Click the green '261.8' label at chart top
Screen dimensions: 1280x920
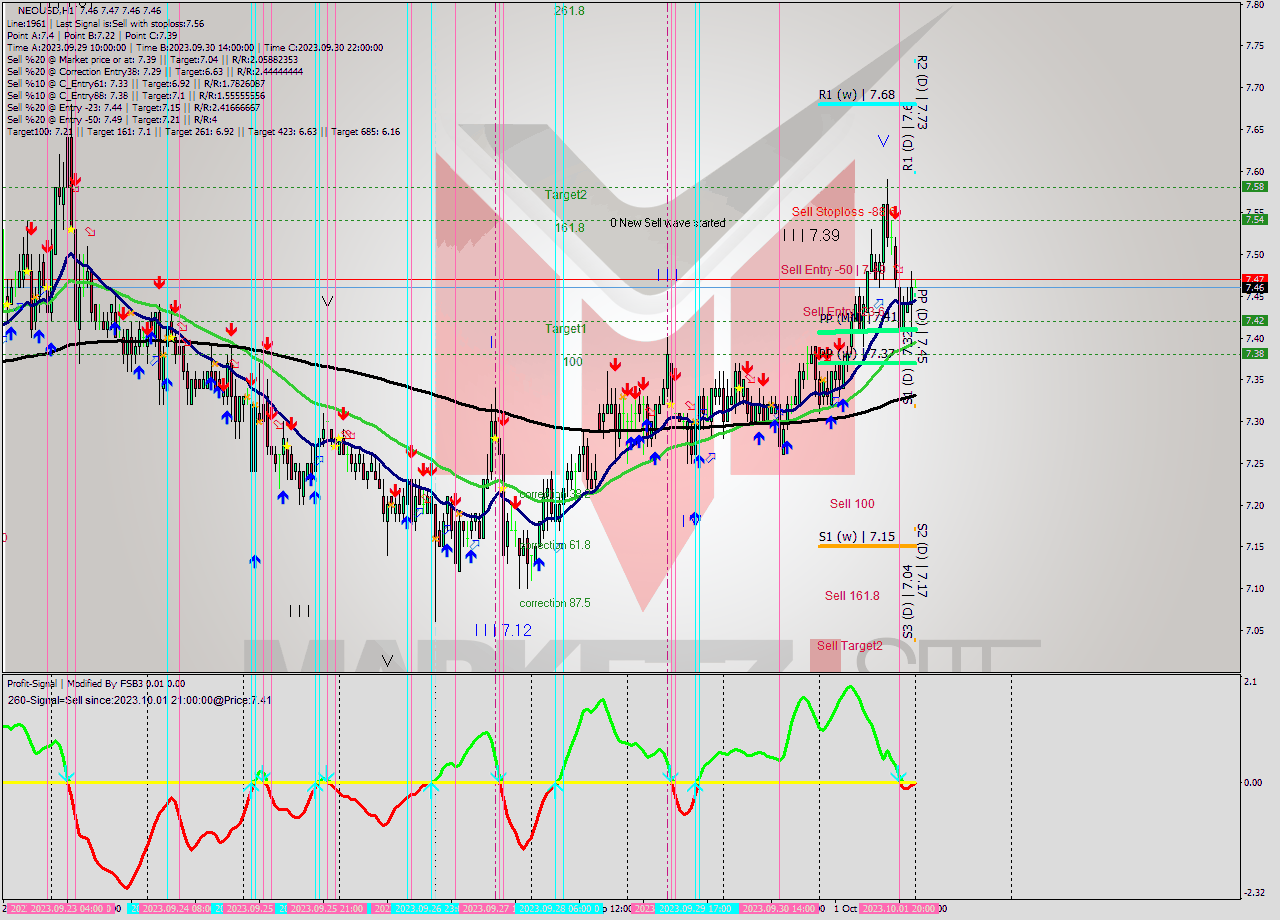click(570, 10)
